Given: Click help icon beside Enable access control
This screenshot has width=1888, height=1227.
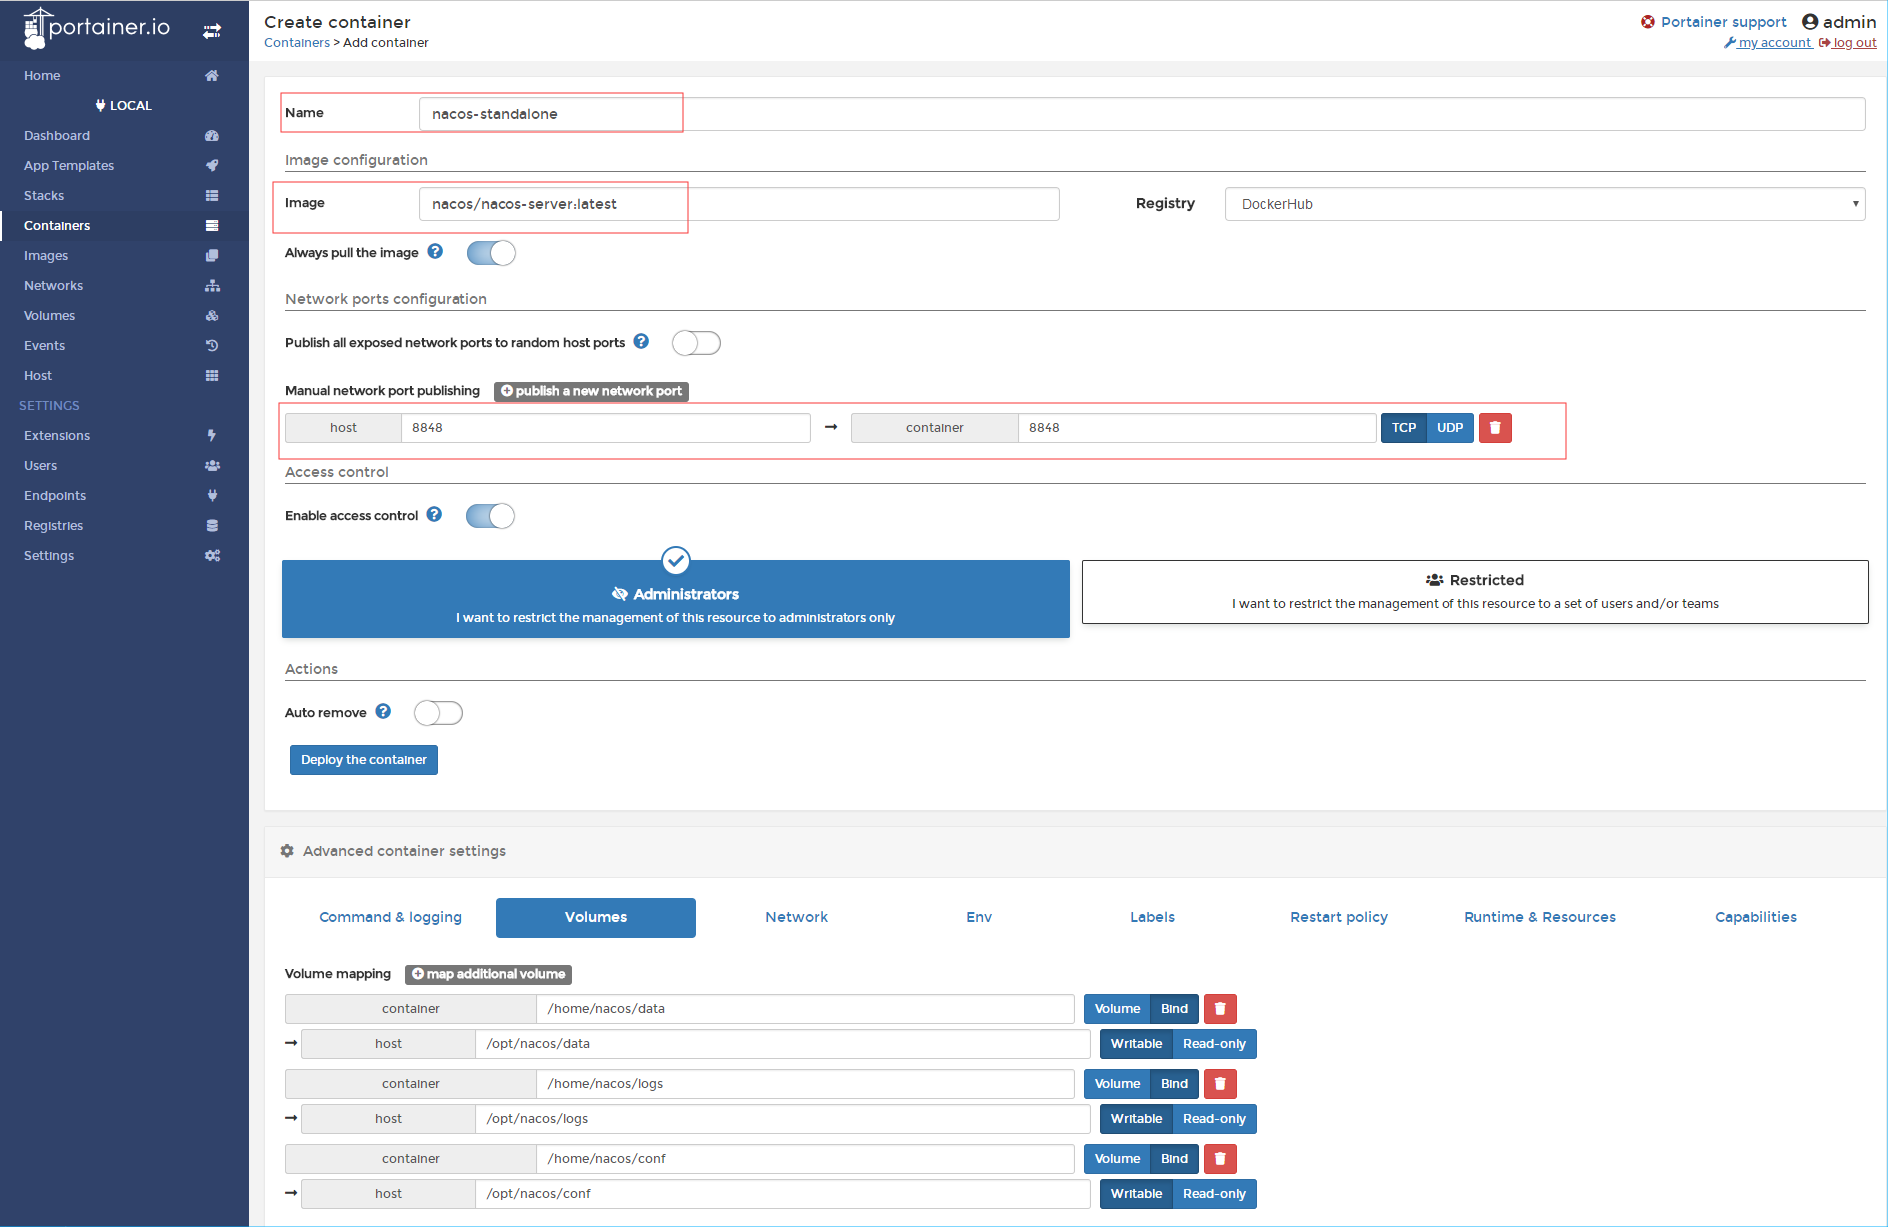Looking at the screenshot, I should [x=434, y=515].
